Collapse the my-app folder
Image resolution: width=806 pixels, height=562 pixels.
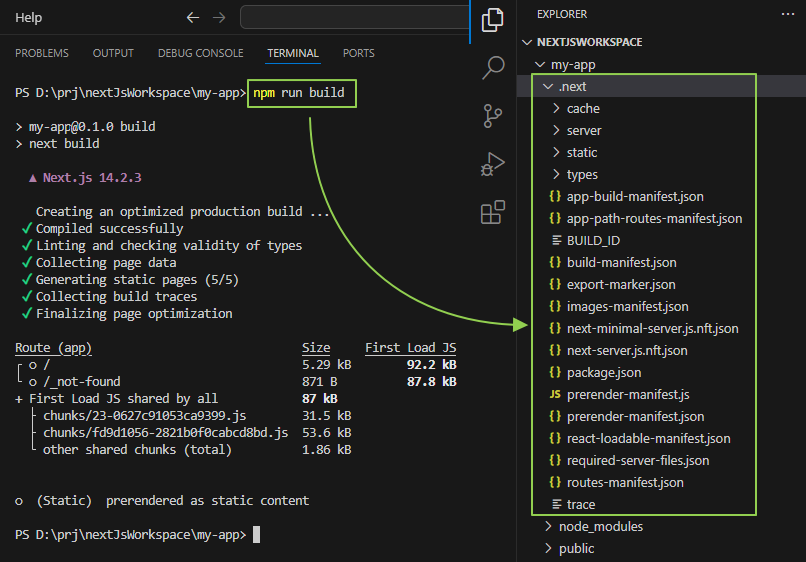coord(540,64)
